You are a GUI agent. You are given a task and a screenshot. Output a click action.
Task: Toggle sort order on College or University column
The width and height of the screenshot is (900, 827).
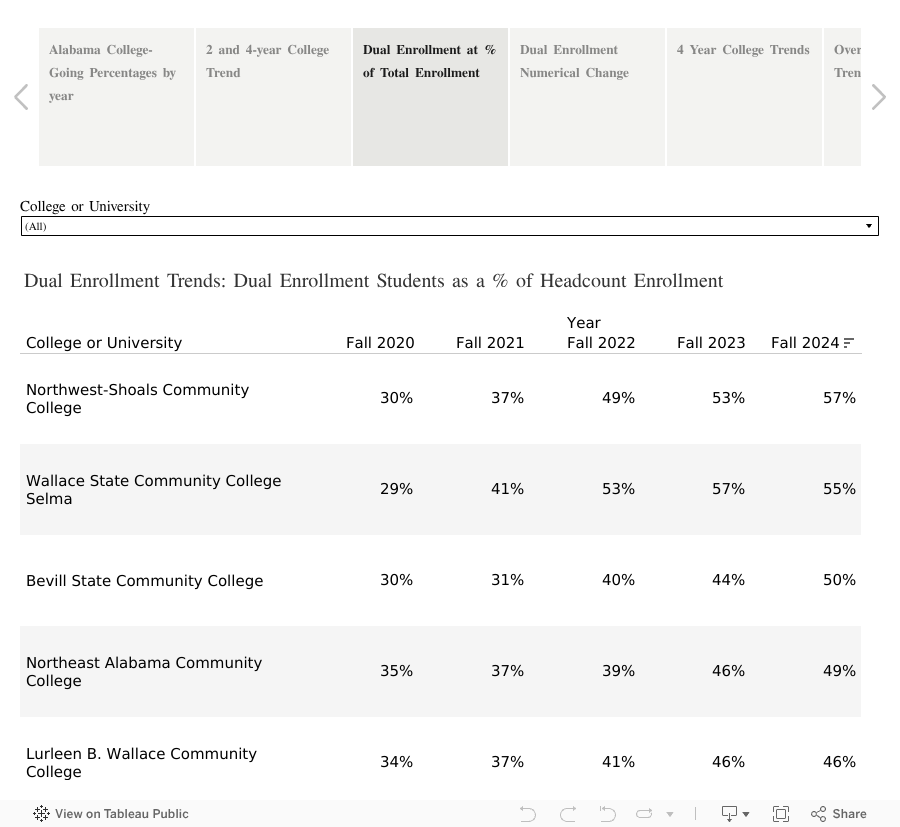coord(104,343)
